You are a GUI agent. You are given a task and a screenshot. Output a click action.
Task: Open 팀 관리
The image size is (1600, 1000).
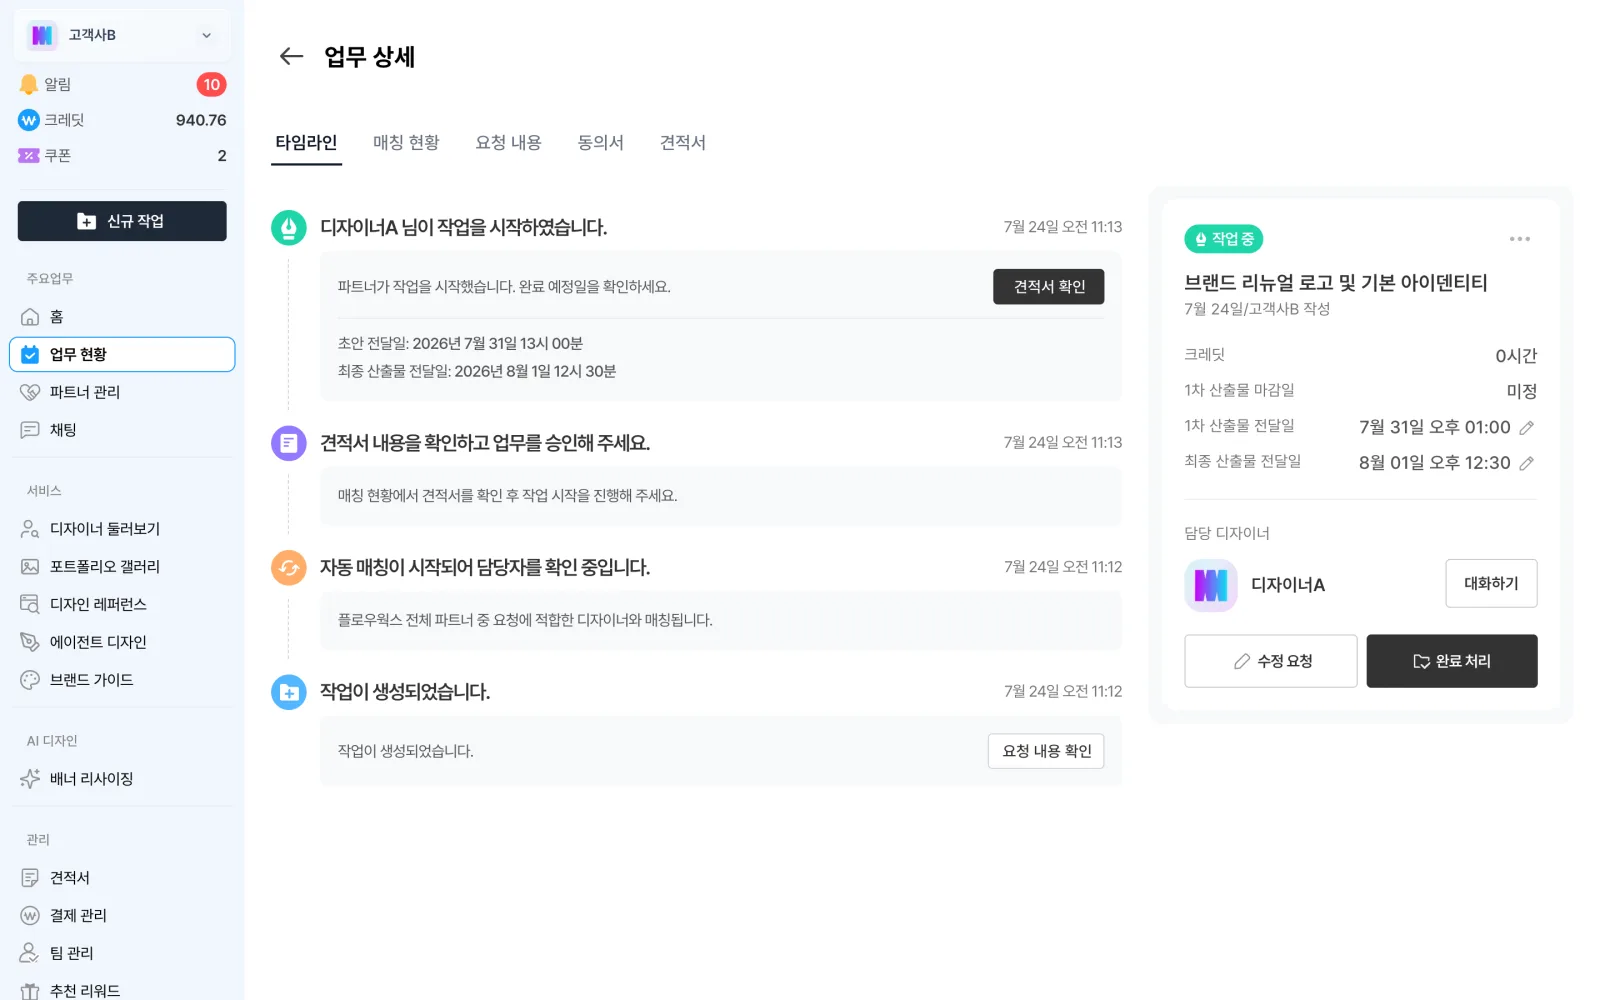[122, 953]
